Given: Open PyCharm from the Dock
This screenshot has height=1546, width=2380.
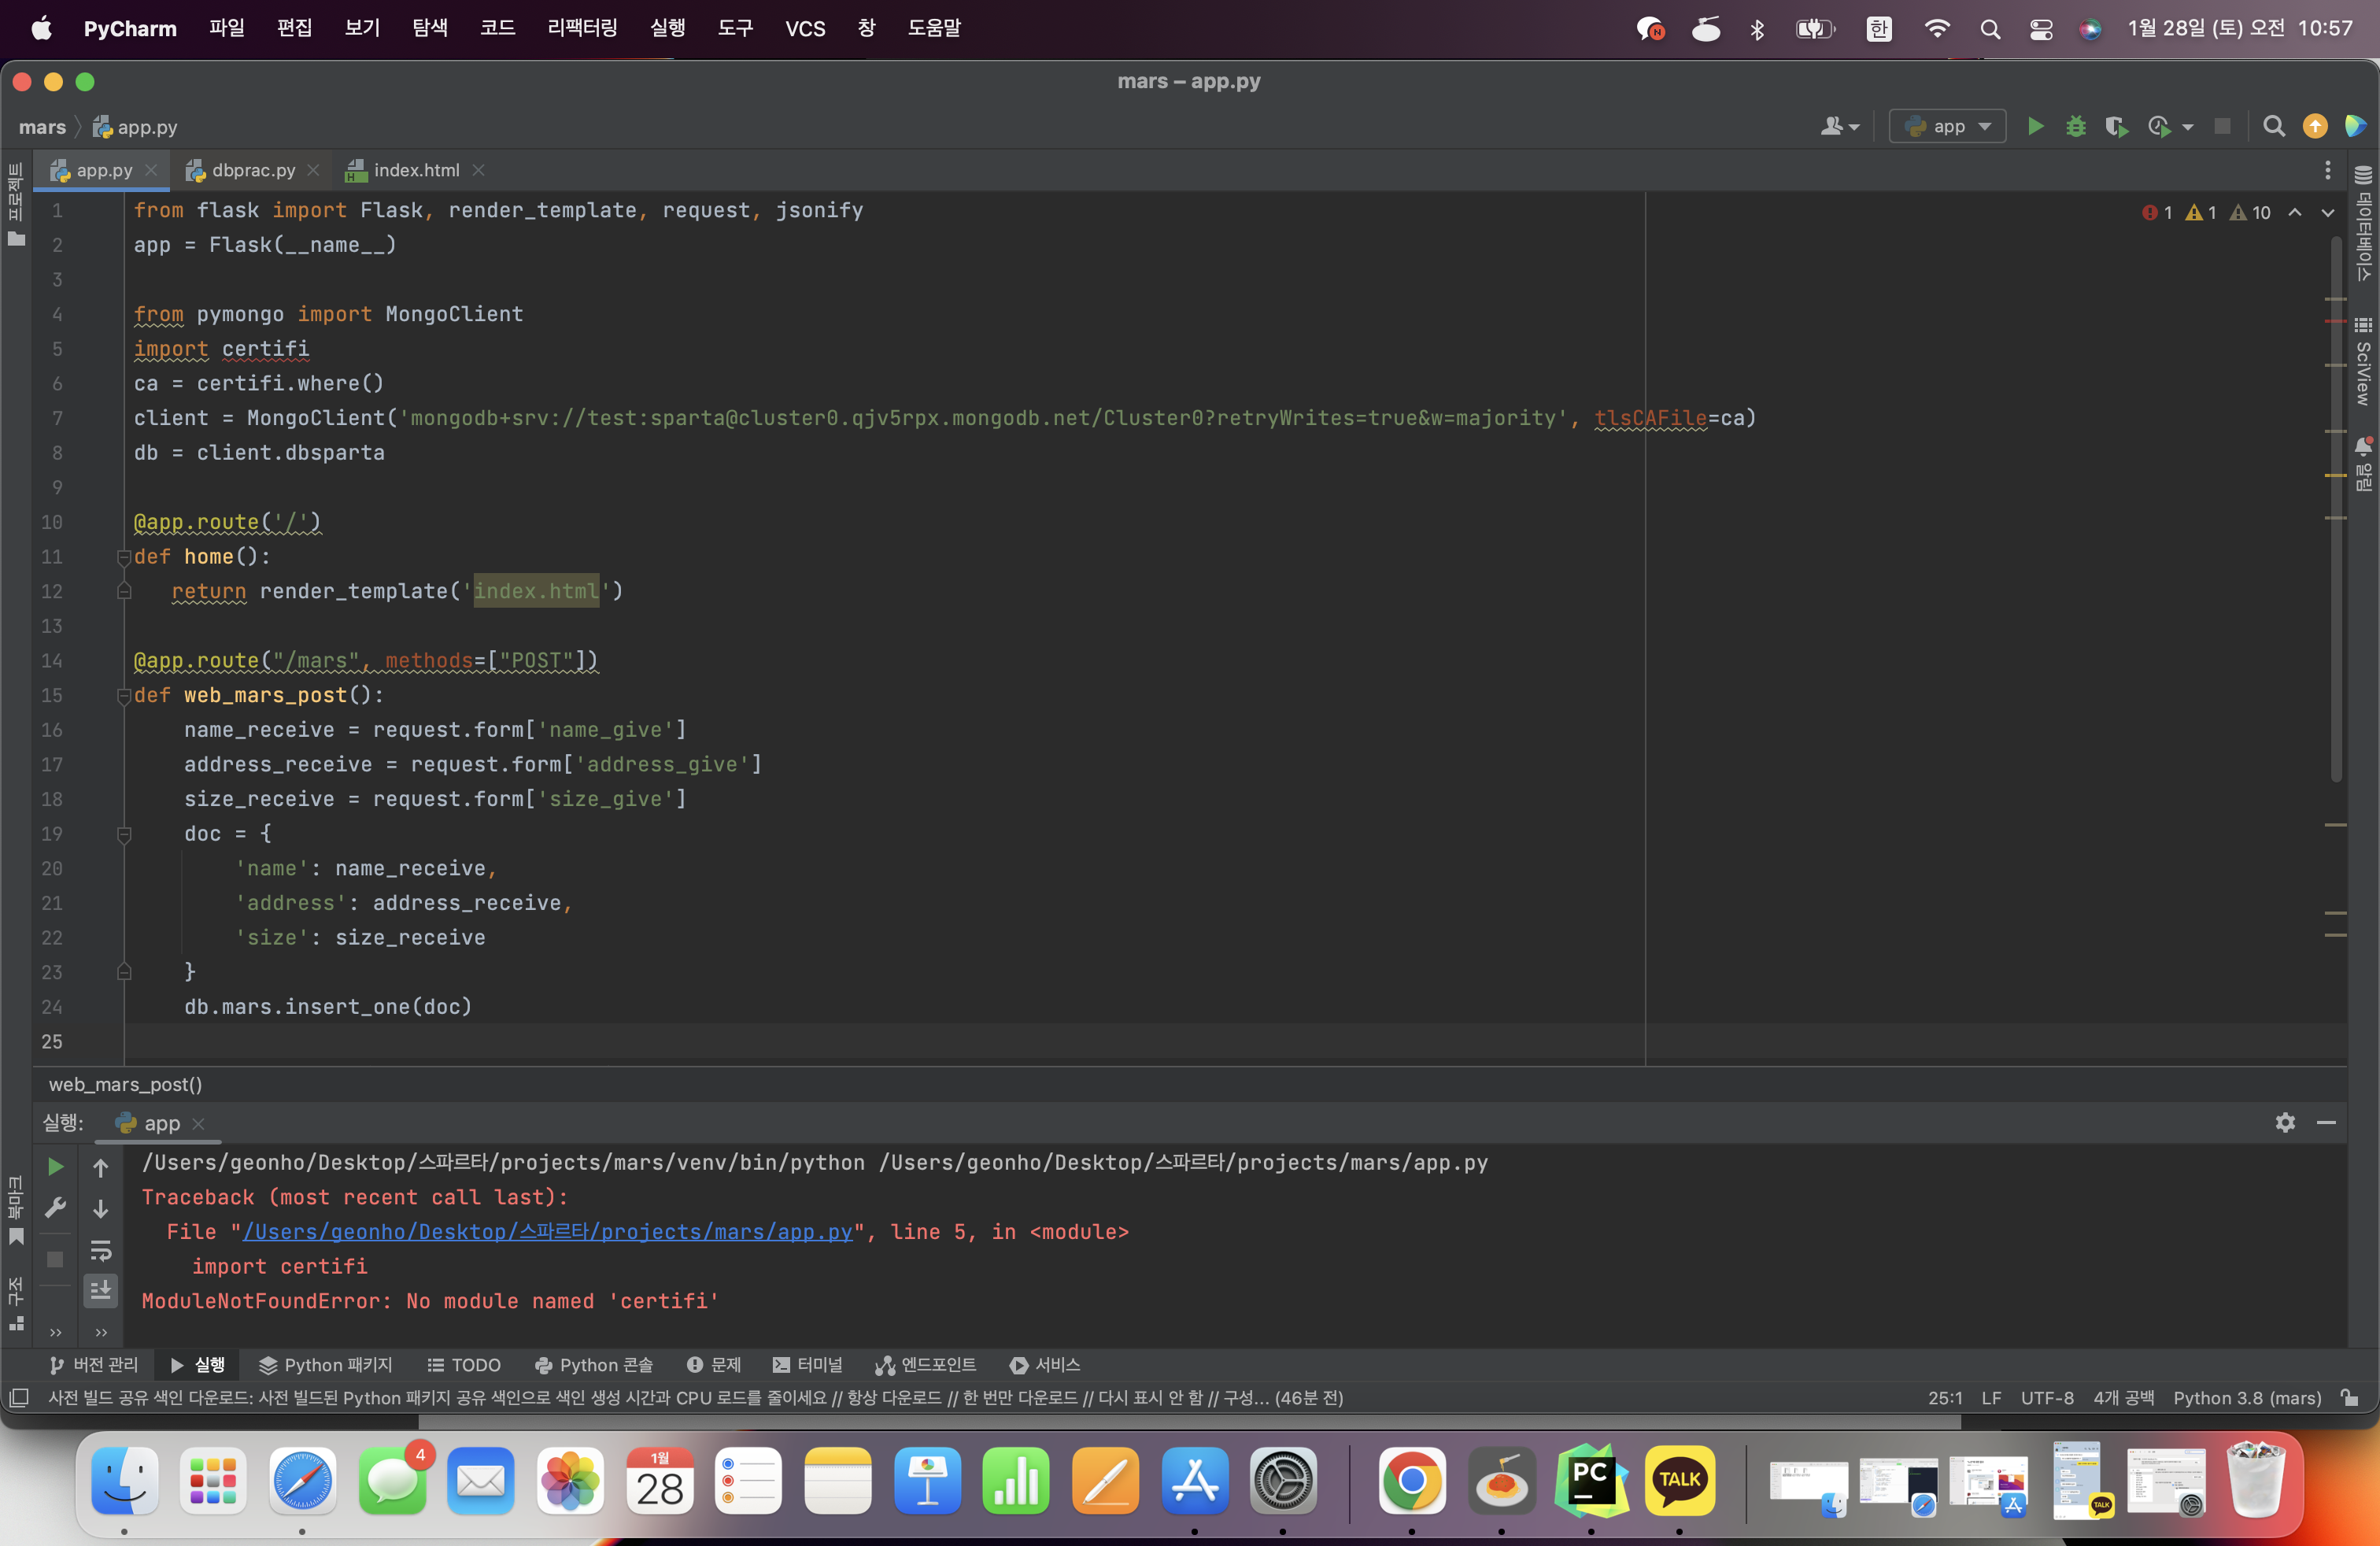Looking at the screenshot, I should coord(1590,1480).
